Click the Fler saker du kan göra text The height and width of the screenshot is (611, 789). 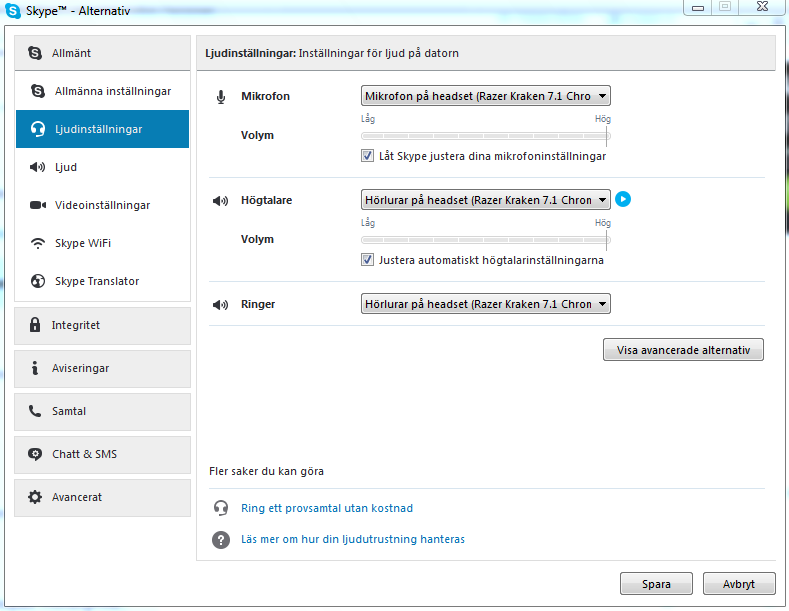[x=266, y=472]
